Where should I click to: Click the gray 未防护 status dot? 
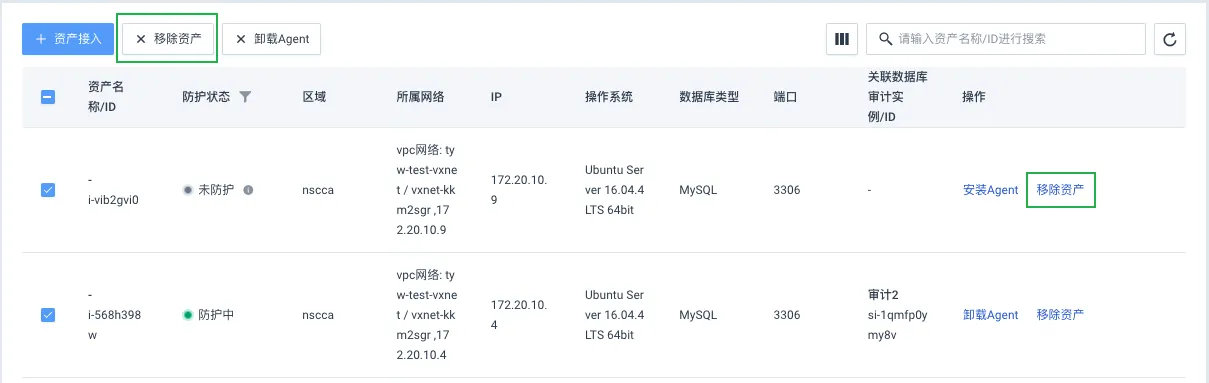pos(187,189)
